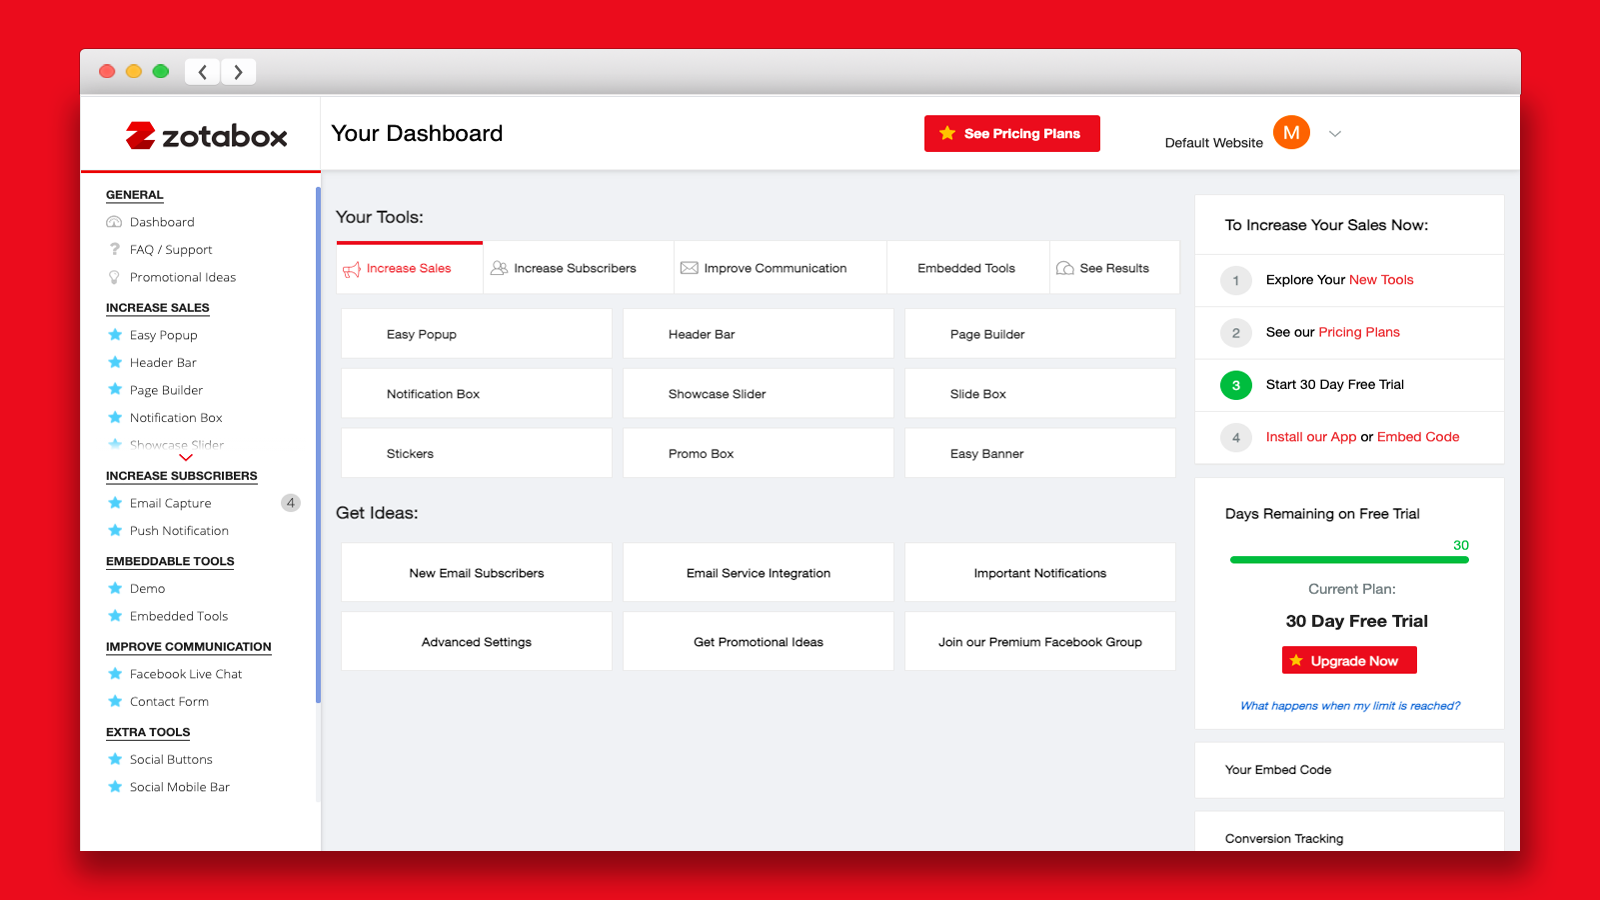Expand the Increase Sales sidebar list
1600x900 pixels.
(185, 457)
